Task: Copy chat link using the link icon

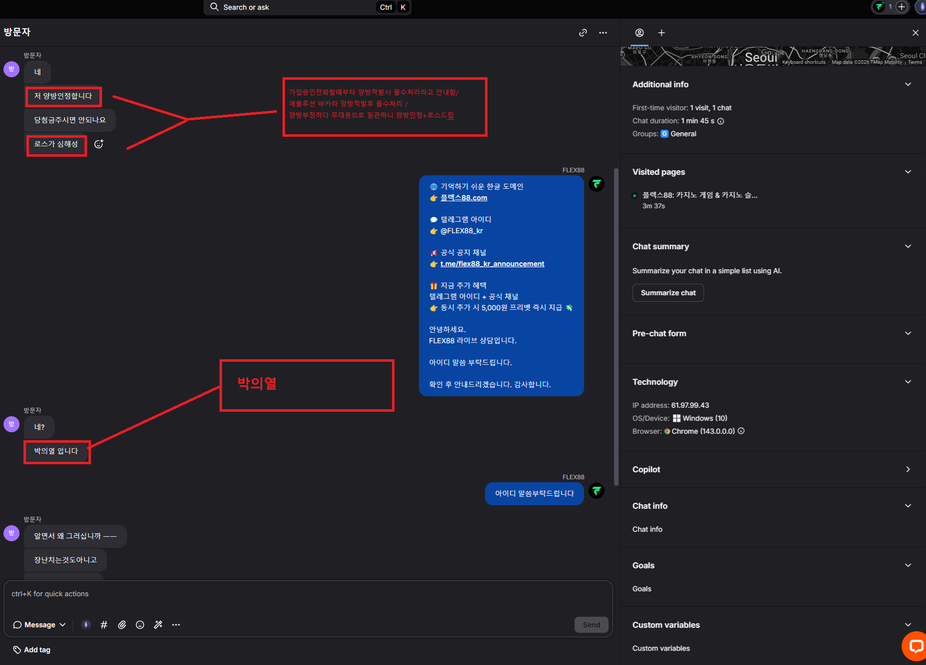Action: point(583,33)
